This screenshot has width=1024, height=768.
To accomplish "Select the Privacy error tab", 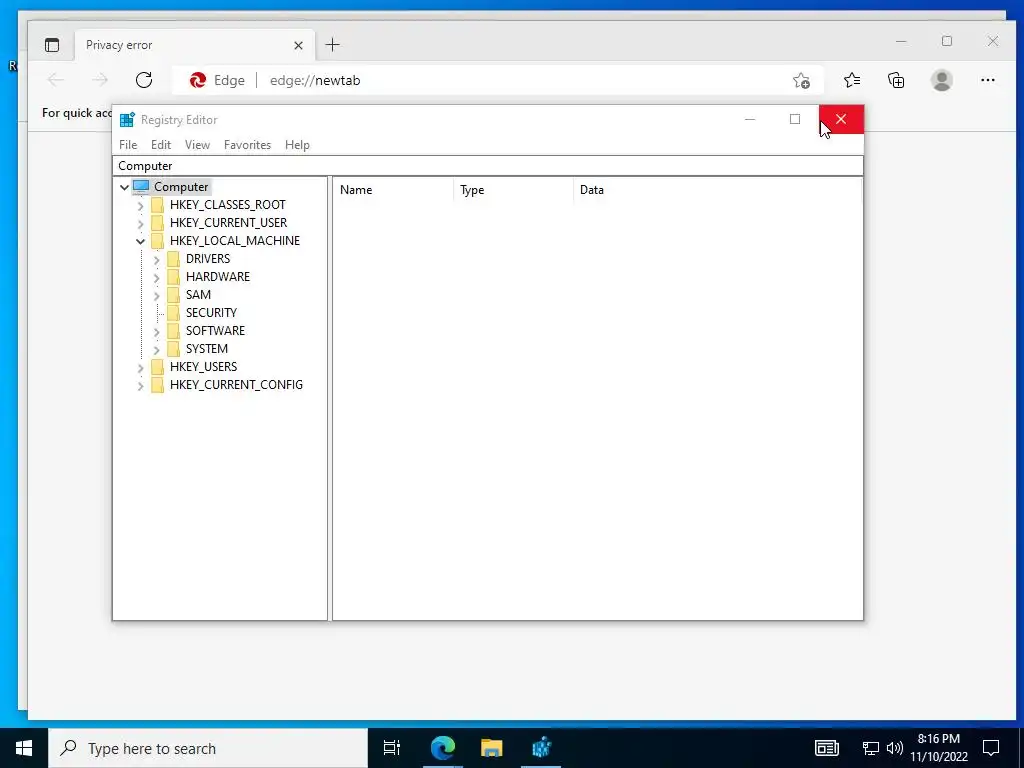I will pyautogui.click(x=195, y=45).
